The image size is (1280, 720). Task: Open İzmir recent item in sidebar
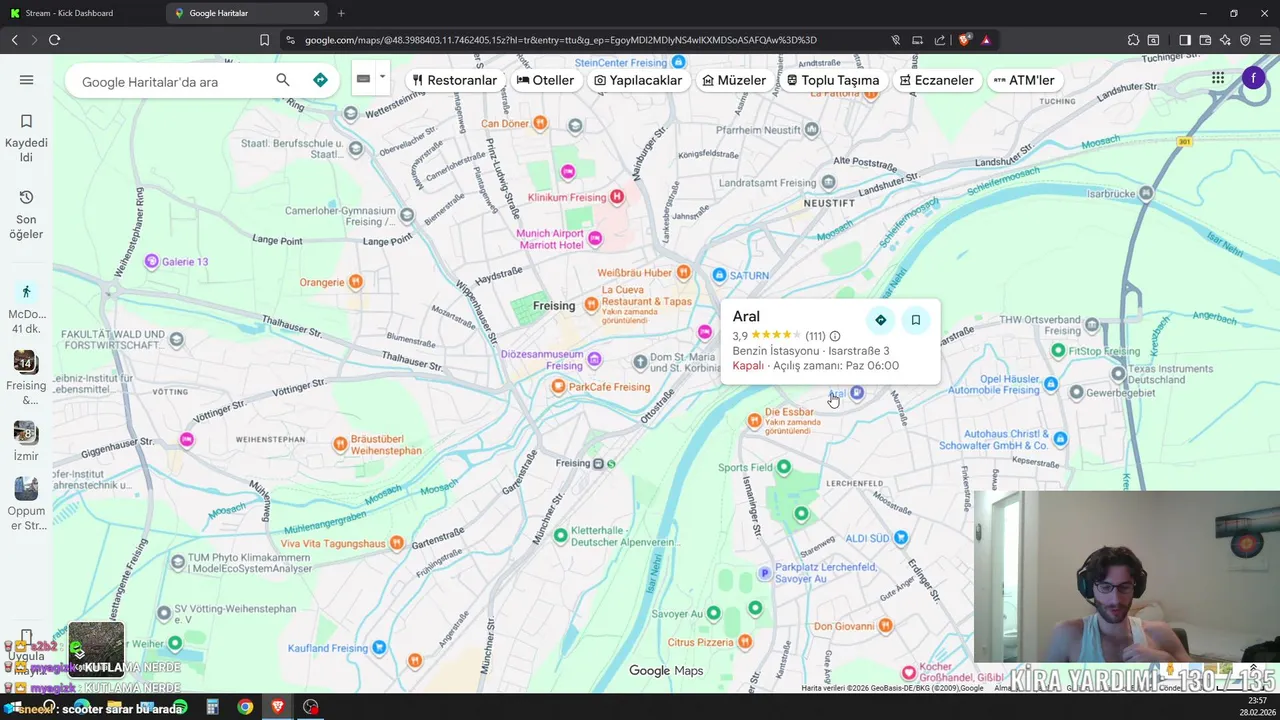(x=26, y=440)
